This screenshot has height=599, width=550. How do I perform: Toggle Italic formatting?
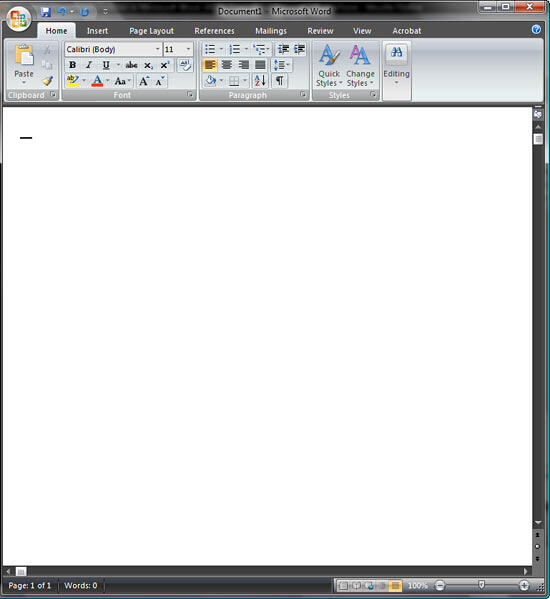[89, 65]
